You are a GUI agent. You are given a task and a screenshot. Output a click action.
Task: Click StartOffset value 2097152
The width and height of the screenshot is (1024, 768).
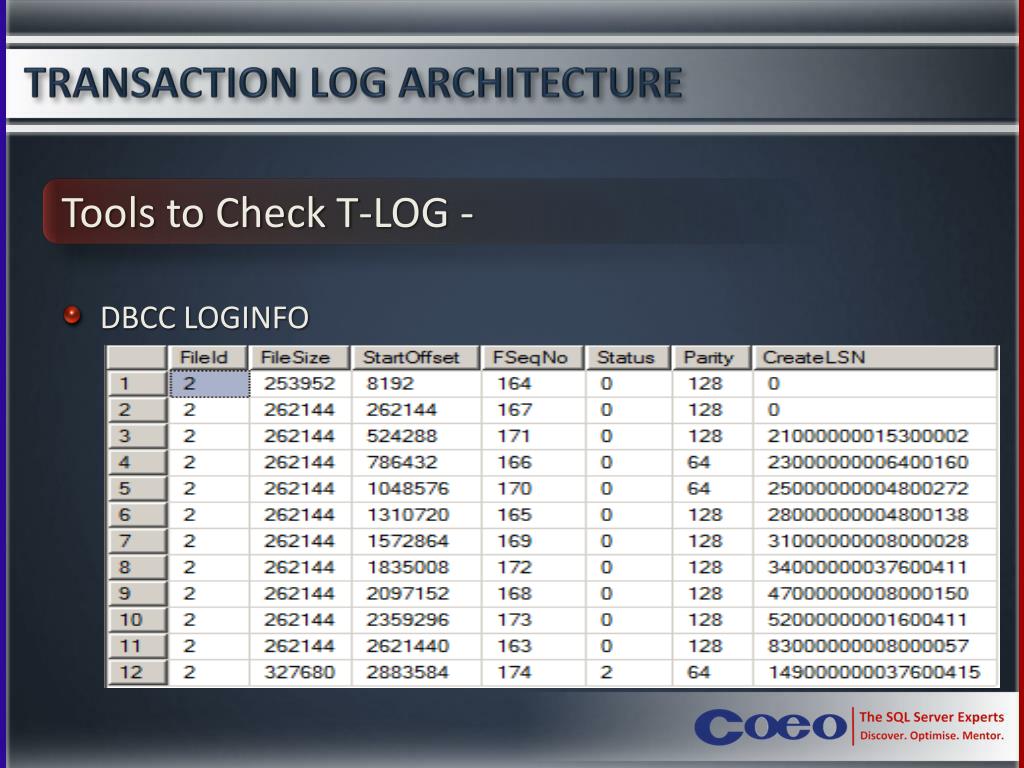[x=408, y=593]
